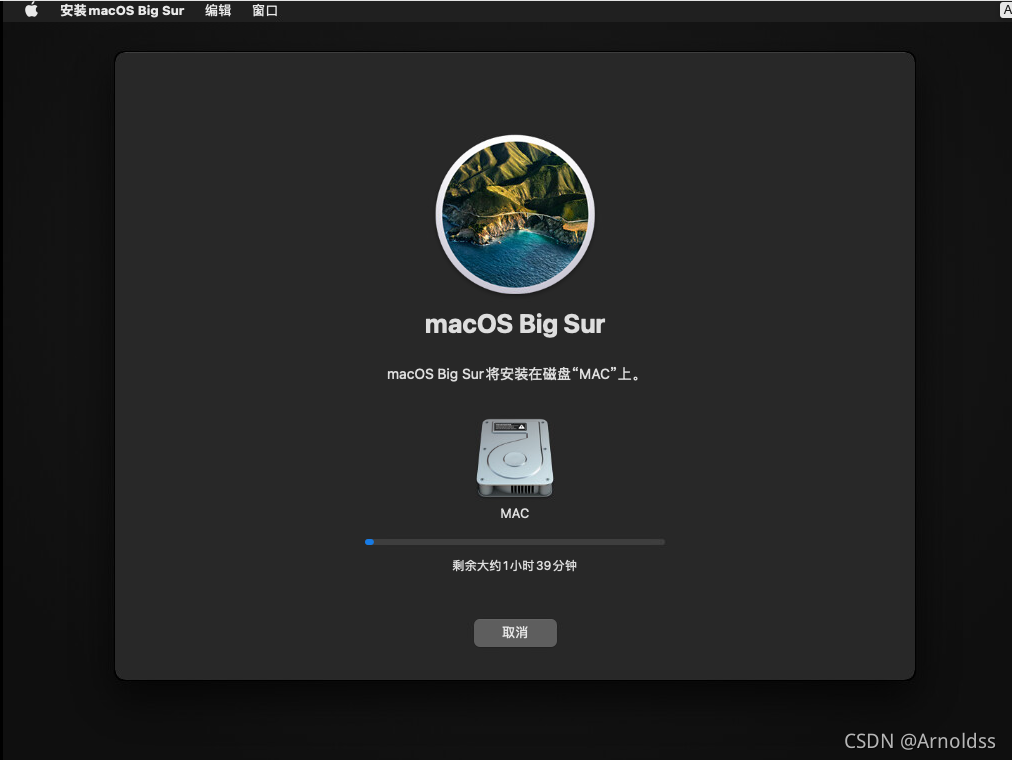Click the text macOS Big Sur将安装在磁盘“MAC”上

pos(514,374)
